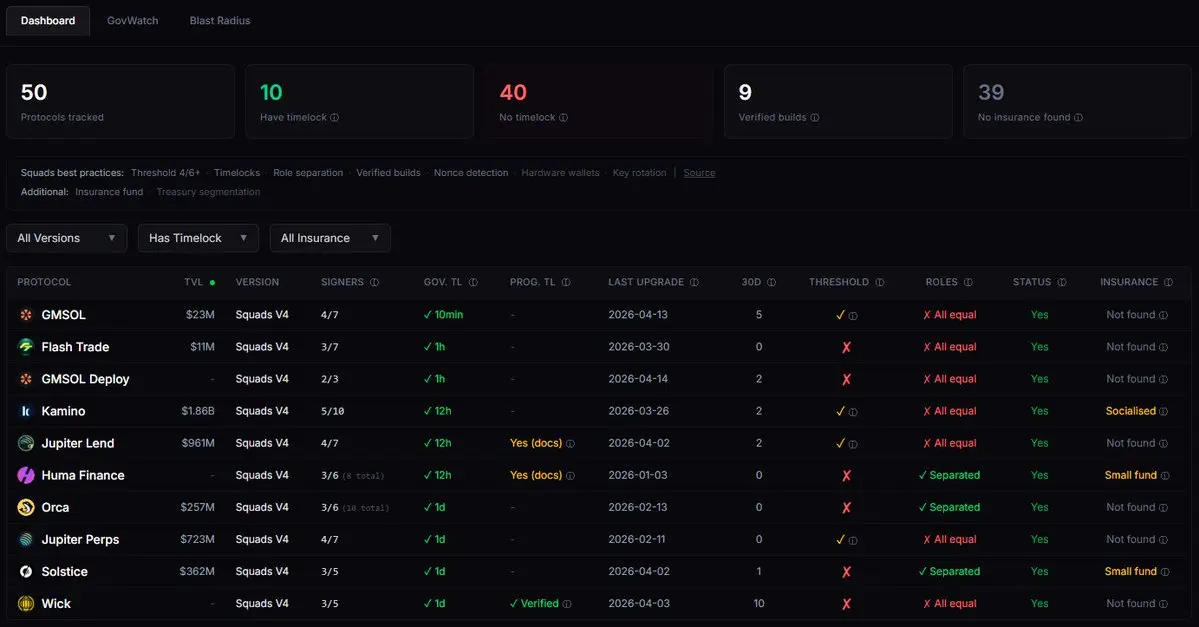Click the GMSOL Deploy logo icon

click(x=26, y=379)
